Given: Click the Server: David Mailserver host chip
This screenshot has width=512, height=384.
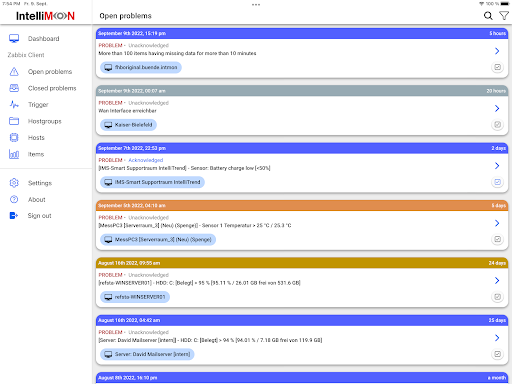Looking at the screenshot, I should (147, 354).
